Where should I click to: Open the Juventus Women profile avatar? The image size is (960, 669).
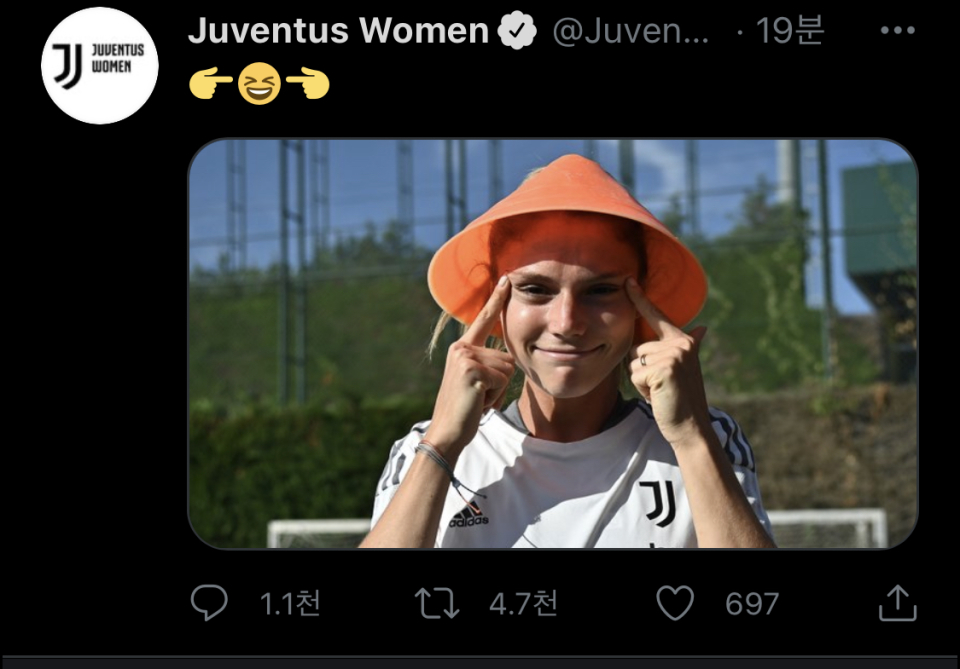(x=99, y=66)
